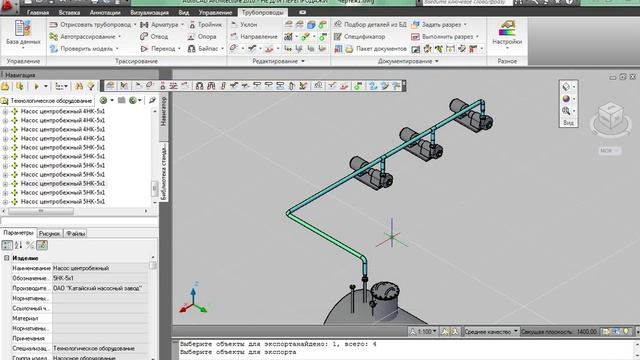Viewport: 640px width, 360px height.
Task: Click the printer icon beside Пакет документов
Action: coord(349,49)
